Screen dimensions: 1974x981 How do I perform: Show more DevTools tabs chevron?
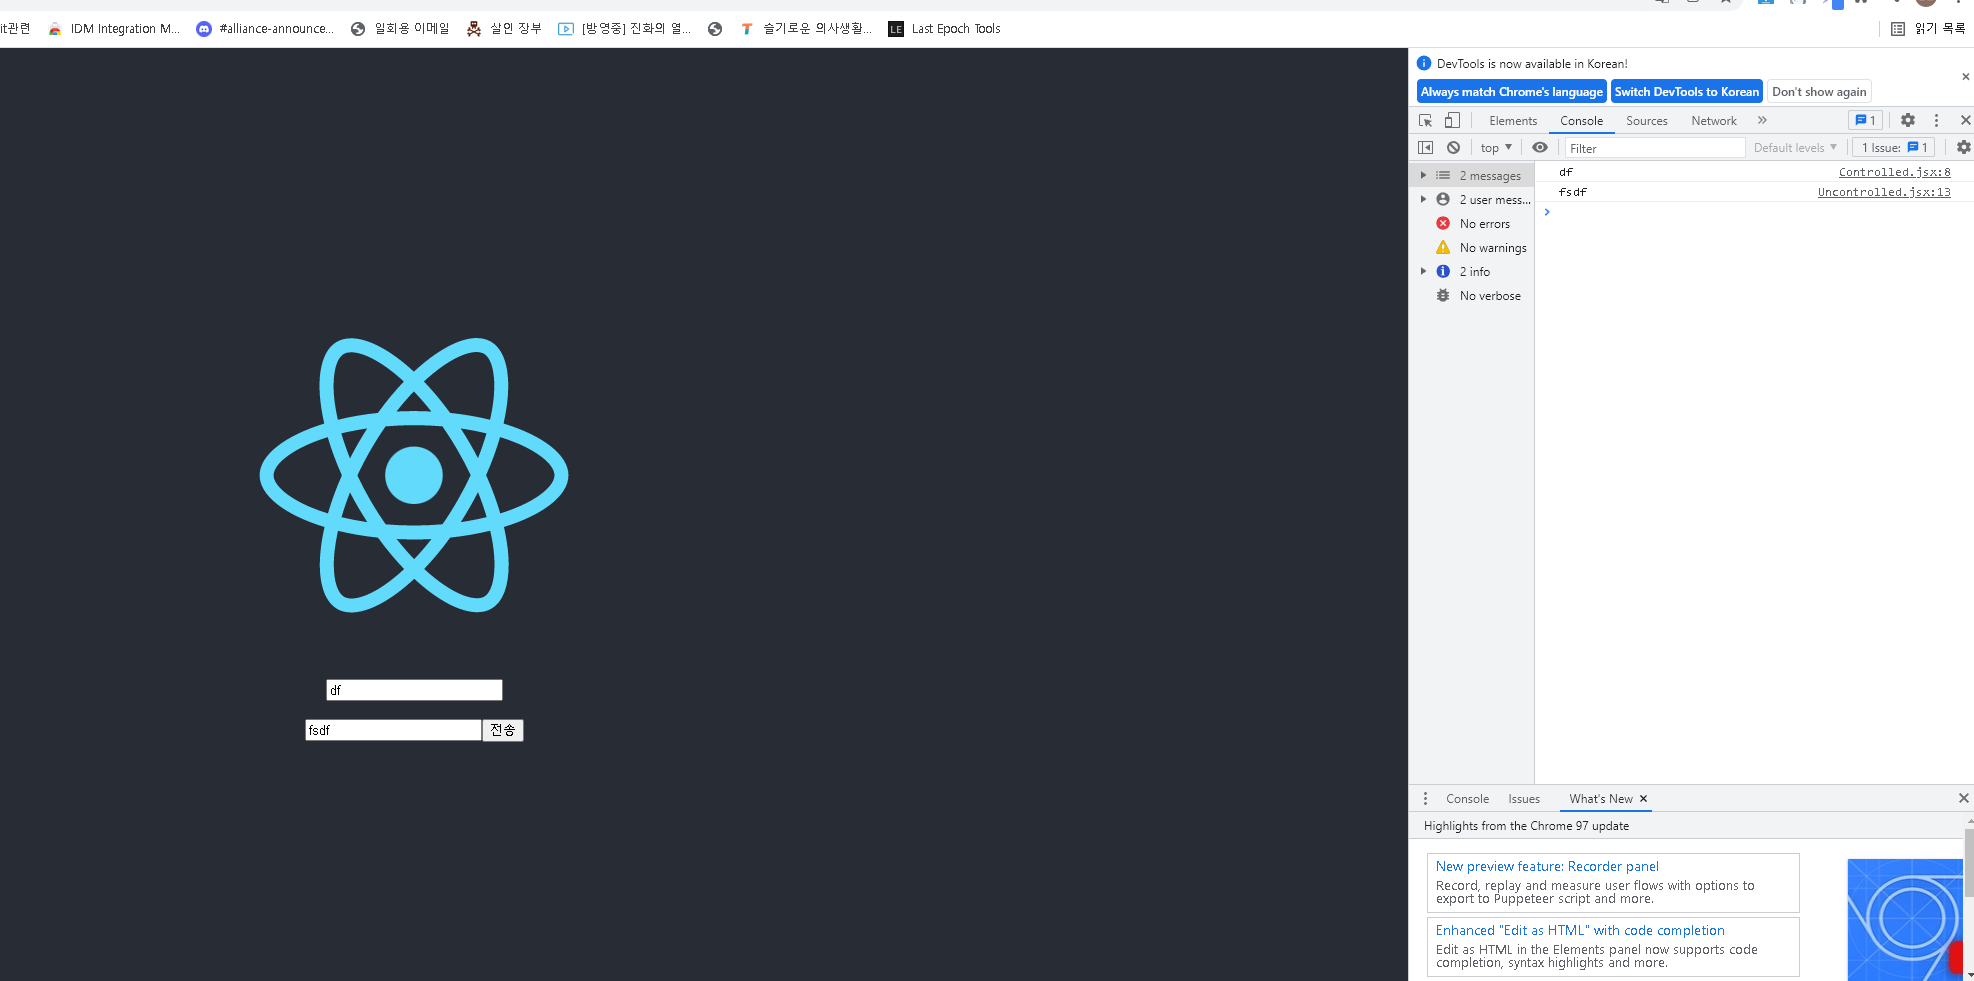1762,120
